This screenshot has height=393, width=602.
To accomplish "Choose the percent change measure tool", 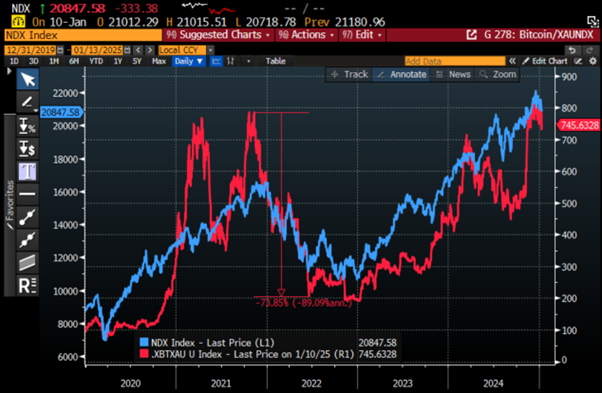I will point(28,125).
